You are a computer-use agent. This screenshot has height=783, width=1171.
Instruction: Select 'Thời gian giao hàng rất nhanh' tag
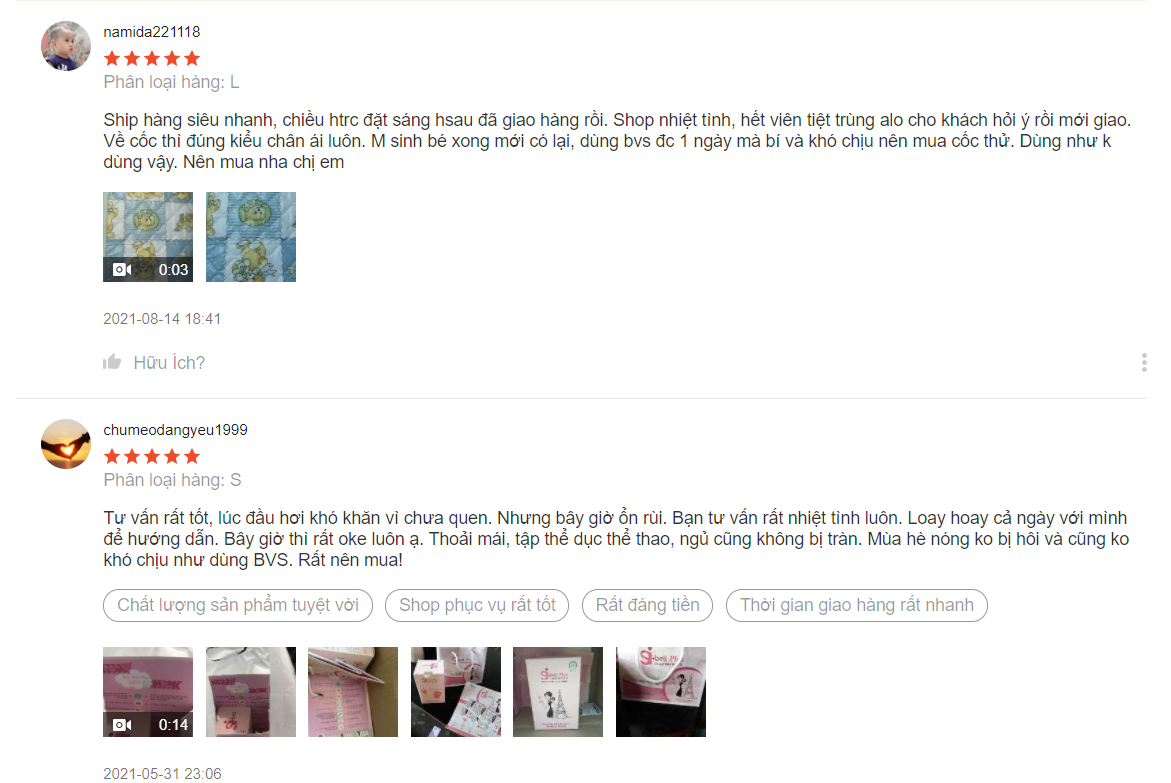click(x=857, y=605)
